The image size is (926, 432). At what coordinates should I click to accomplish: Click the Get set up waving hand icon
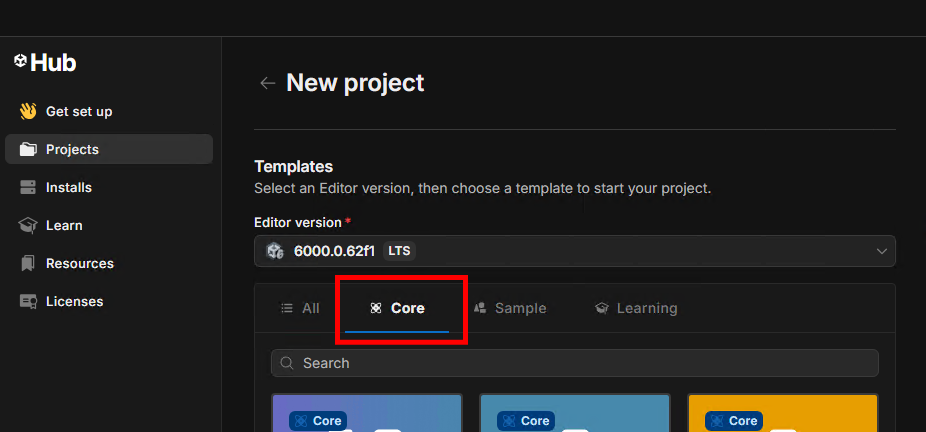[28, 111]
